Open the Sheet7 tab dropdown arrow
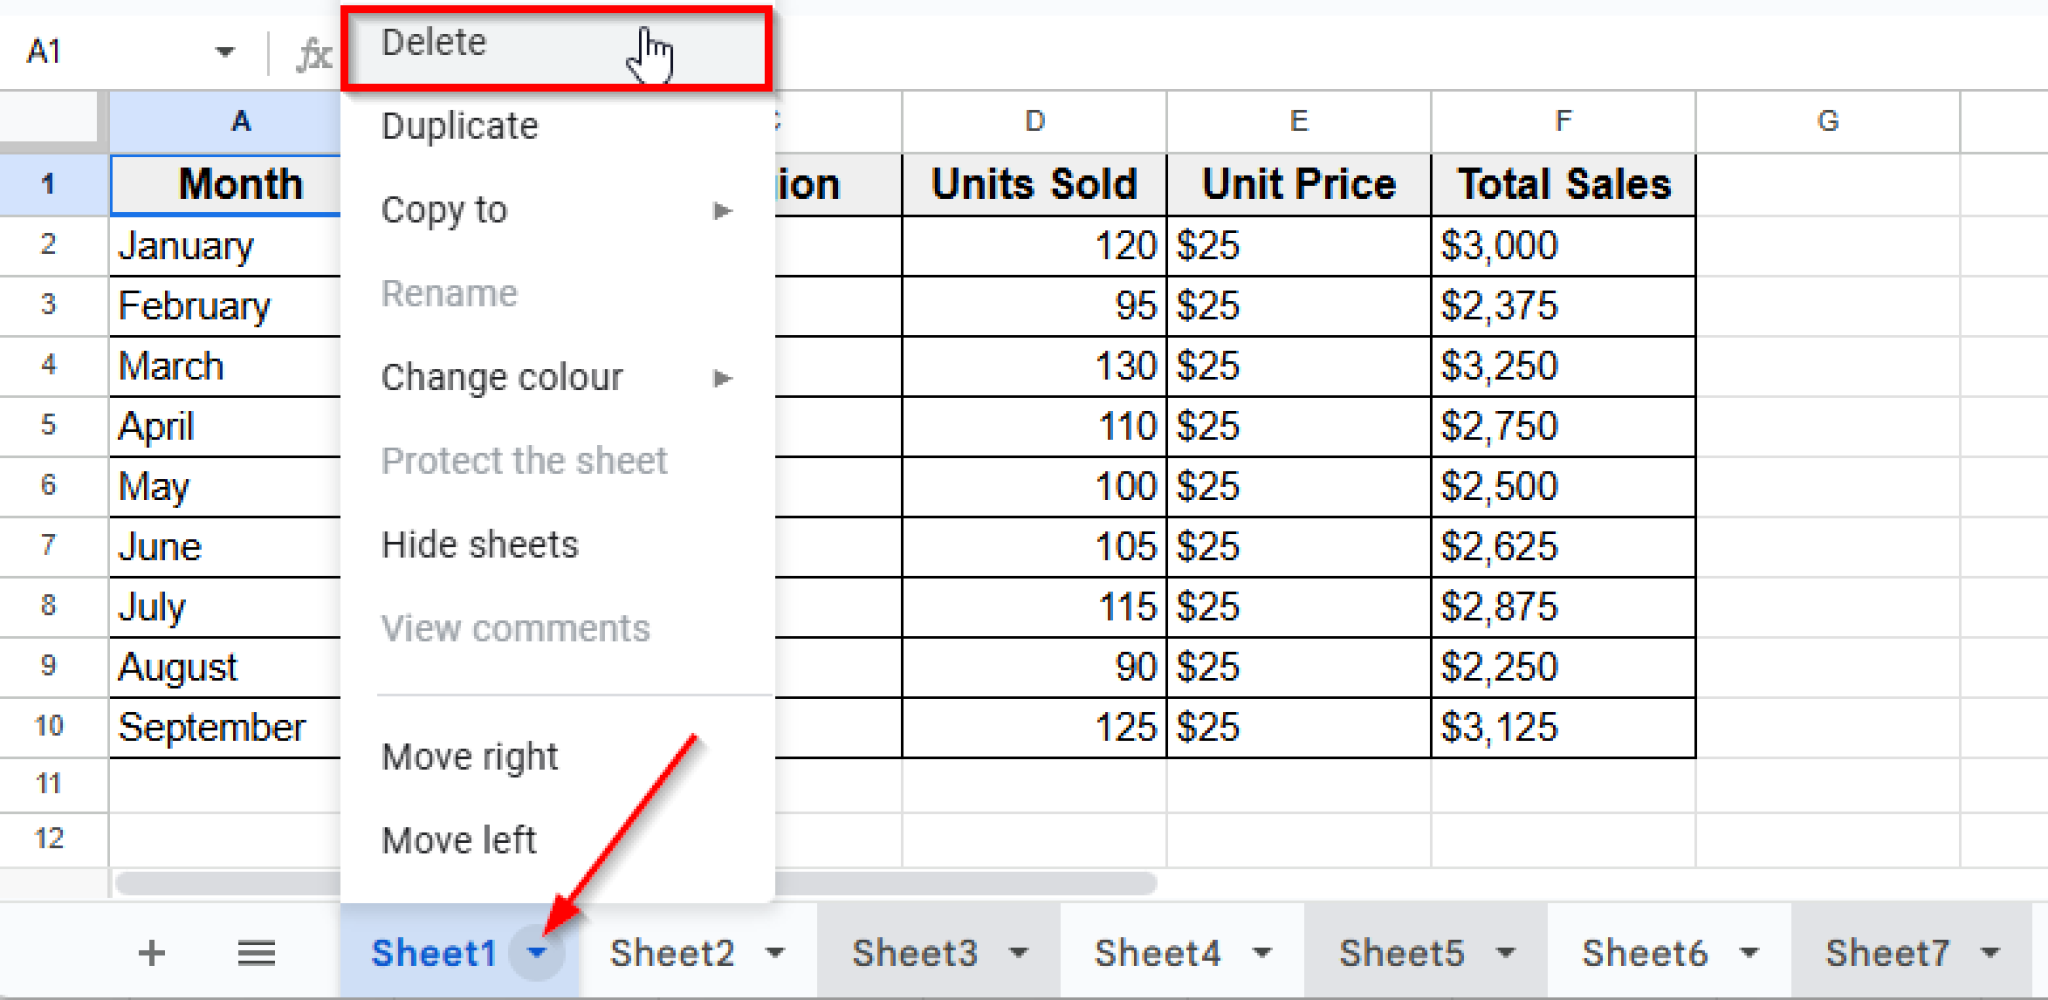Screen dimensions: 2048x1000 tap(1992, 952)
